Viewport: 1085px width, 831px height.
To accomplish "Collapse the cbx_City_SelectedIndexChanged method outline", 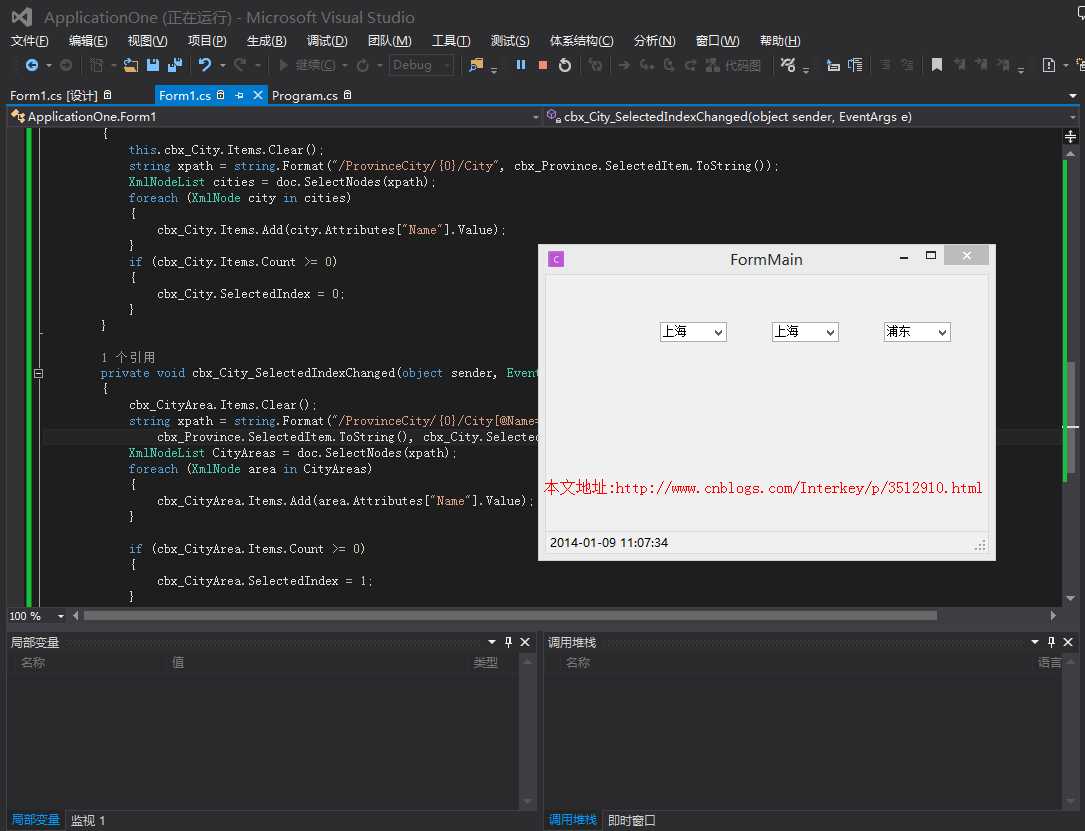I will coord(39,373).
